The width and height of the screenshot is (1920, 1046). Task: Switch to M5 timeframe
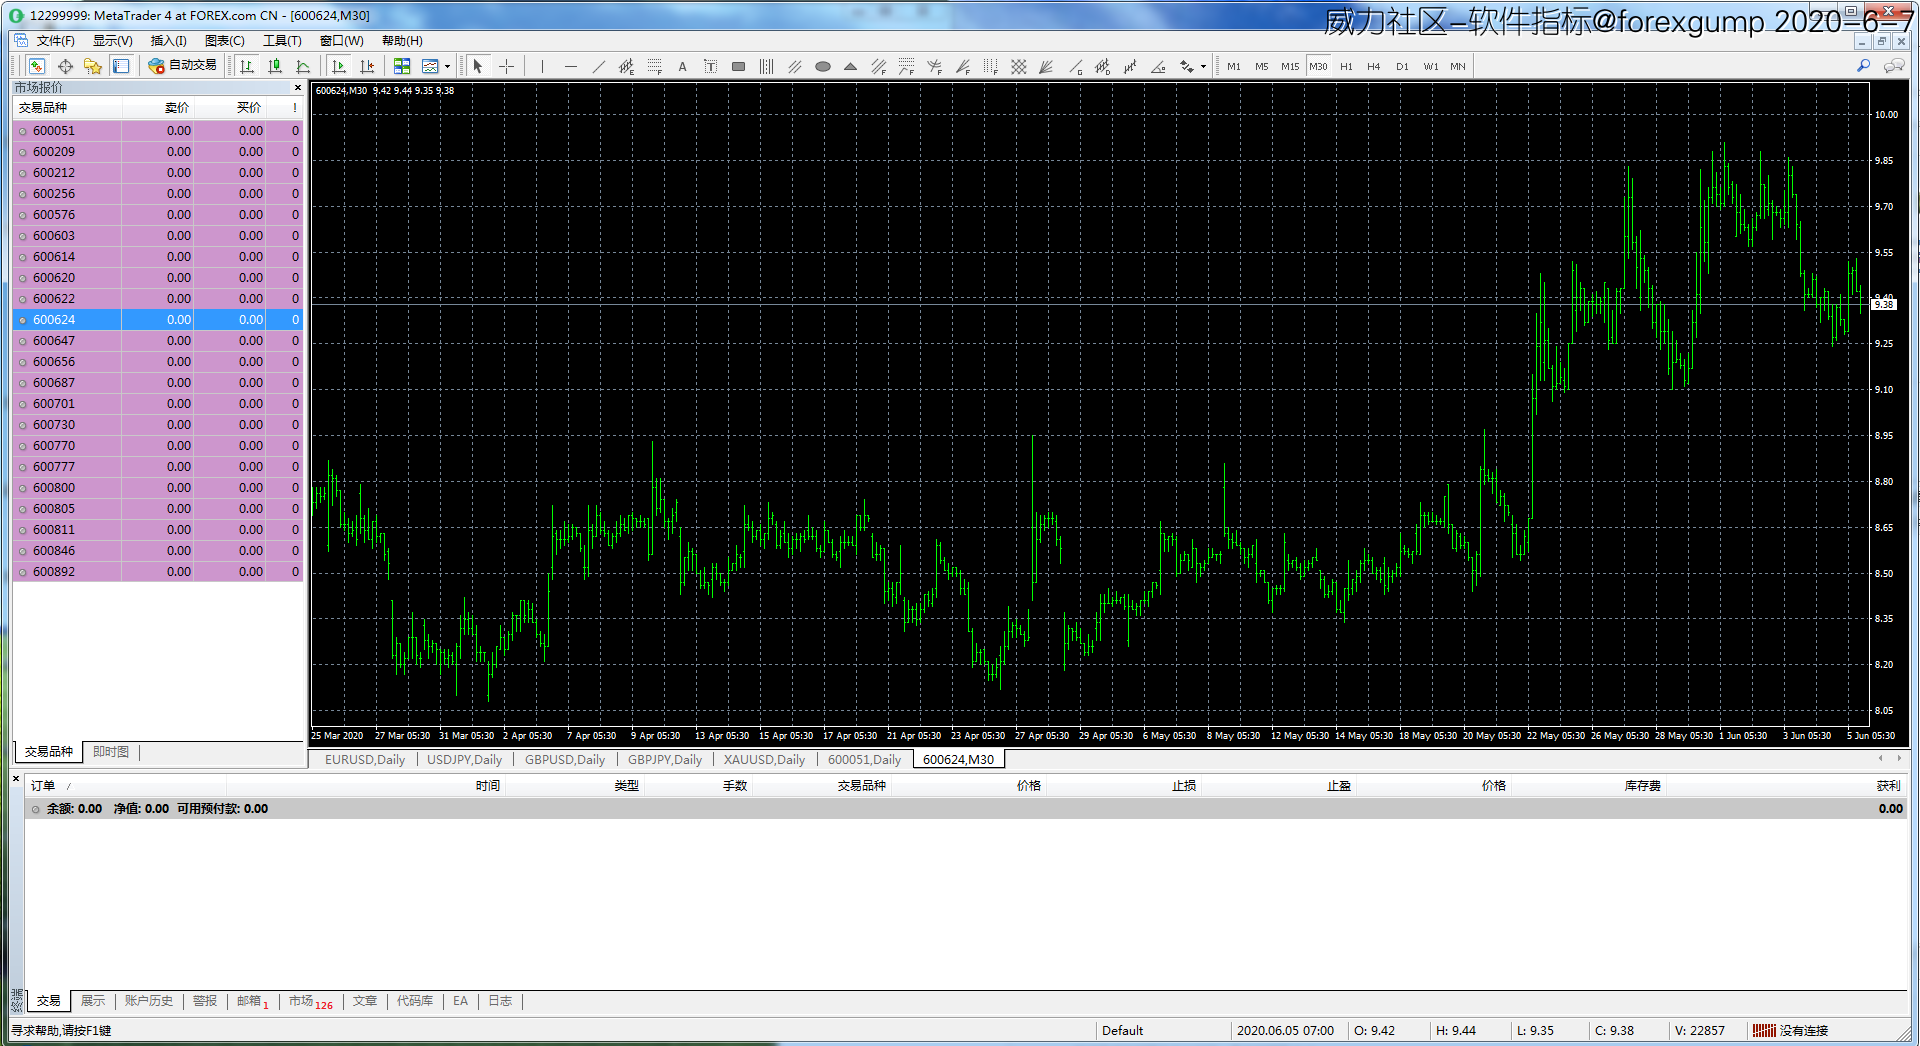pyautogui.click(x=1262, y=66)
